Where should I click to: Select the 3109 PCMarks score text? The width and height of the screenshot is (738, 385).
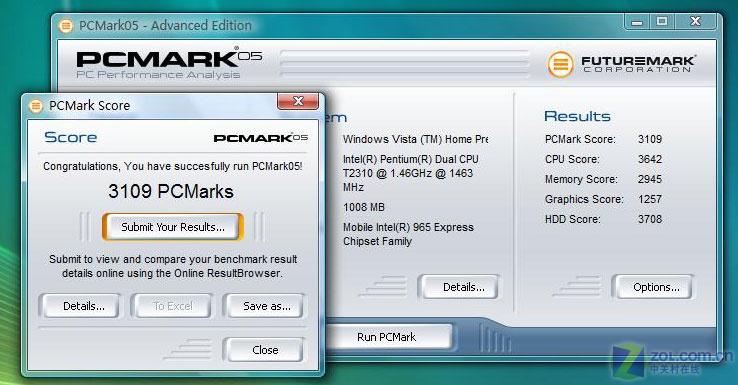171,192
